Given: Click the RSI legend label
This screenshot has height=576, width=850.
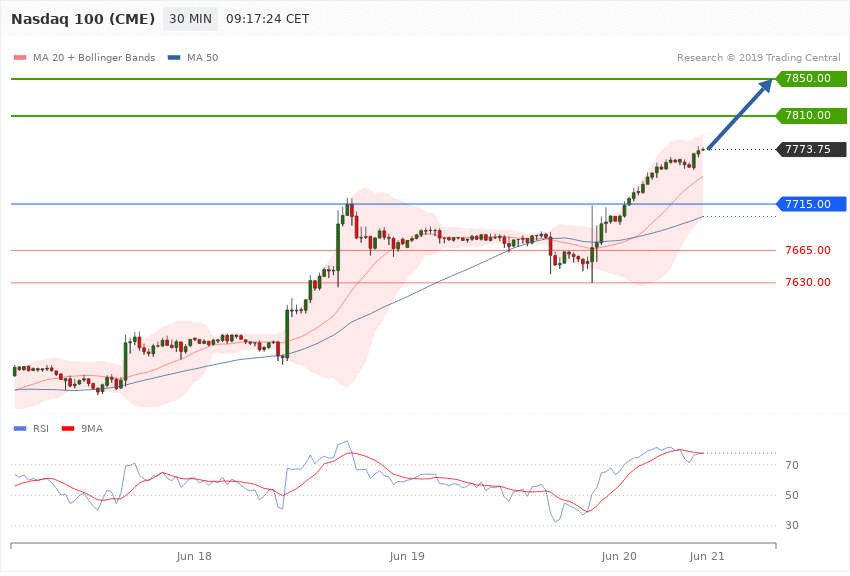Looking at the screenshot, I should tap(41, 429).
